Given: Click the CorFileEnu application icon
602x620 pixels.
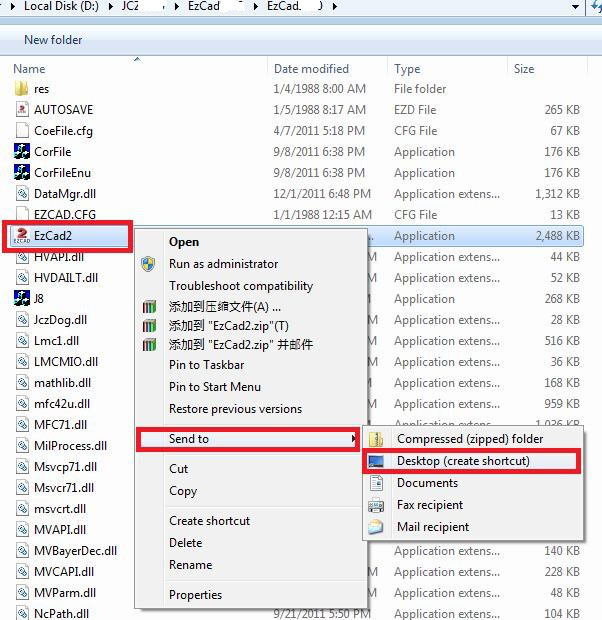Looking at the screenshot, I should [x=22, y=172].
